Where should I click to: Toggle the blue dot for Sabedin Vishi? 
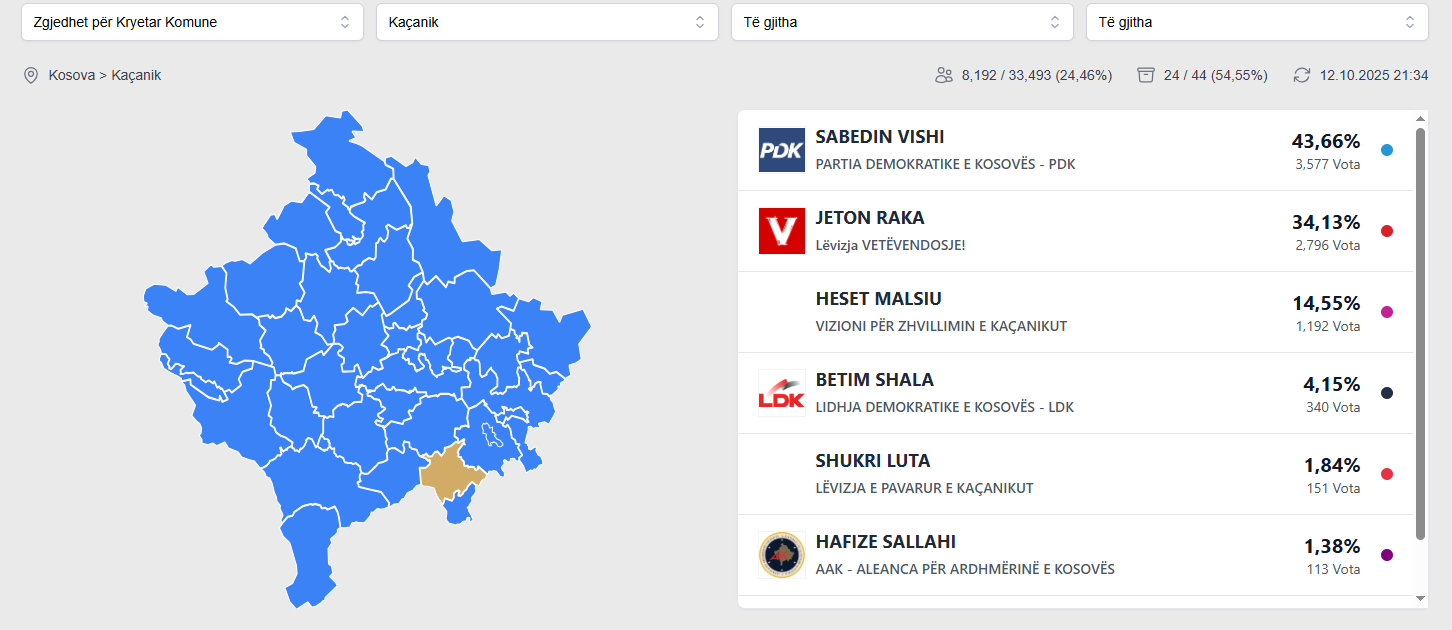click(x=1386, y=150)
